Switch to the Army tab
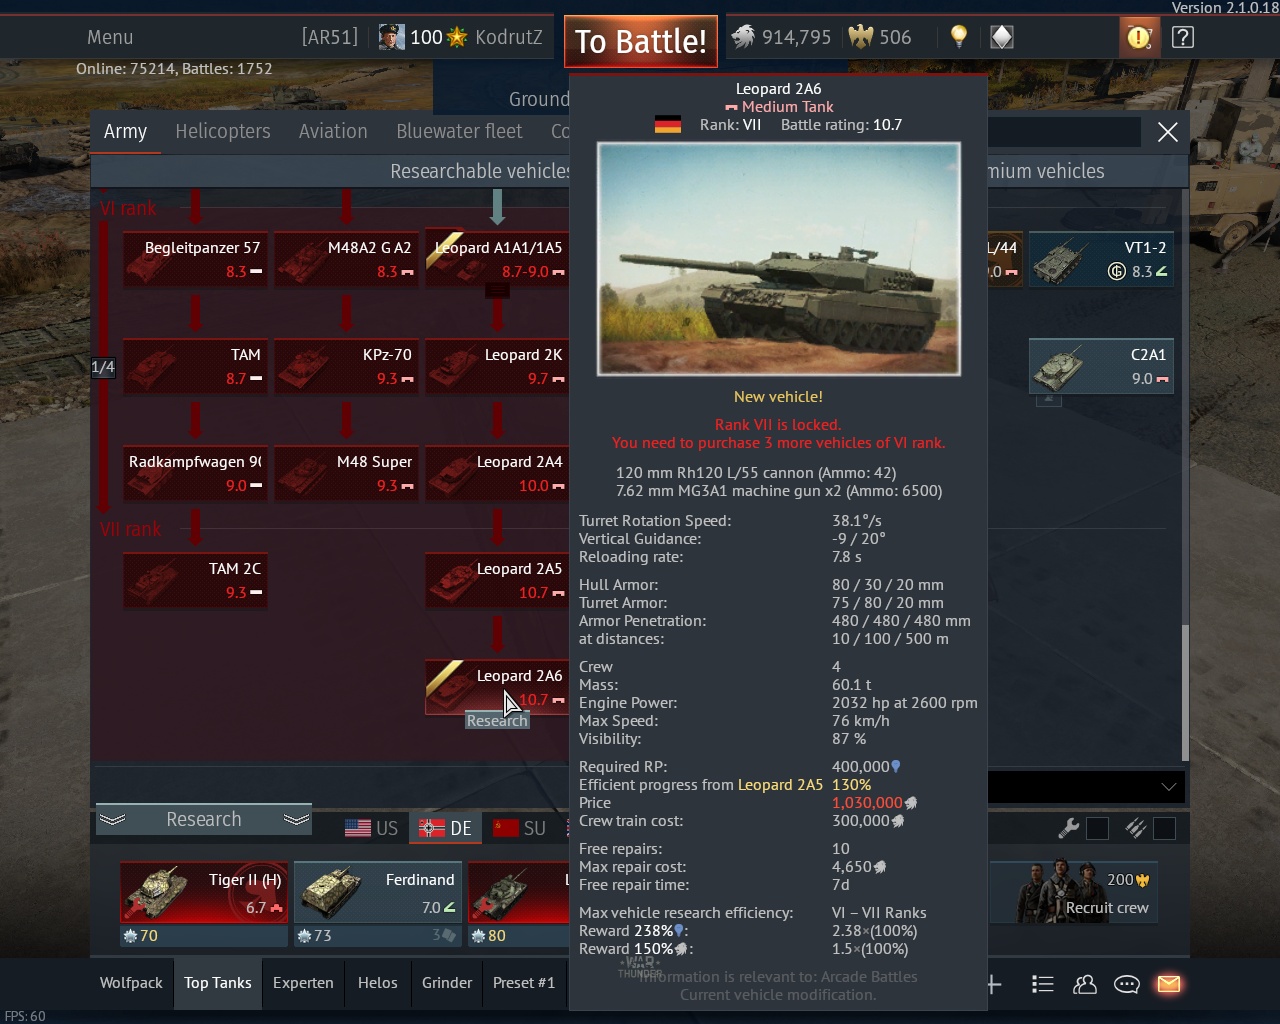 tap(125, 131)
